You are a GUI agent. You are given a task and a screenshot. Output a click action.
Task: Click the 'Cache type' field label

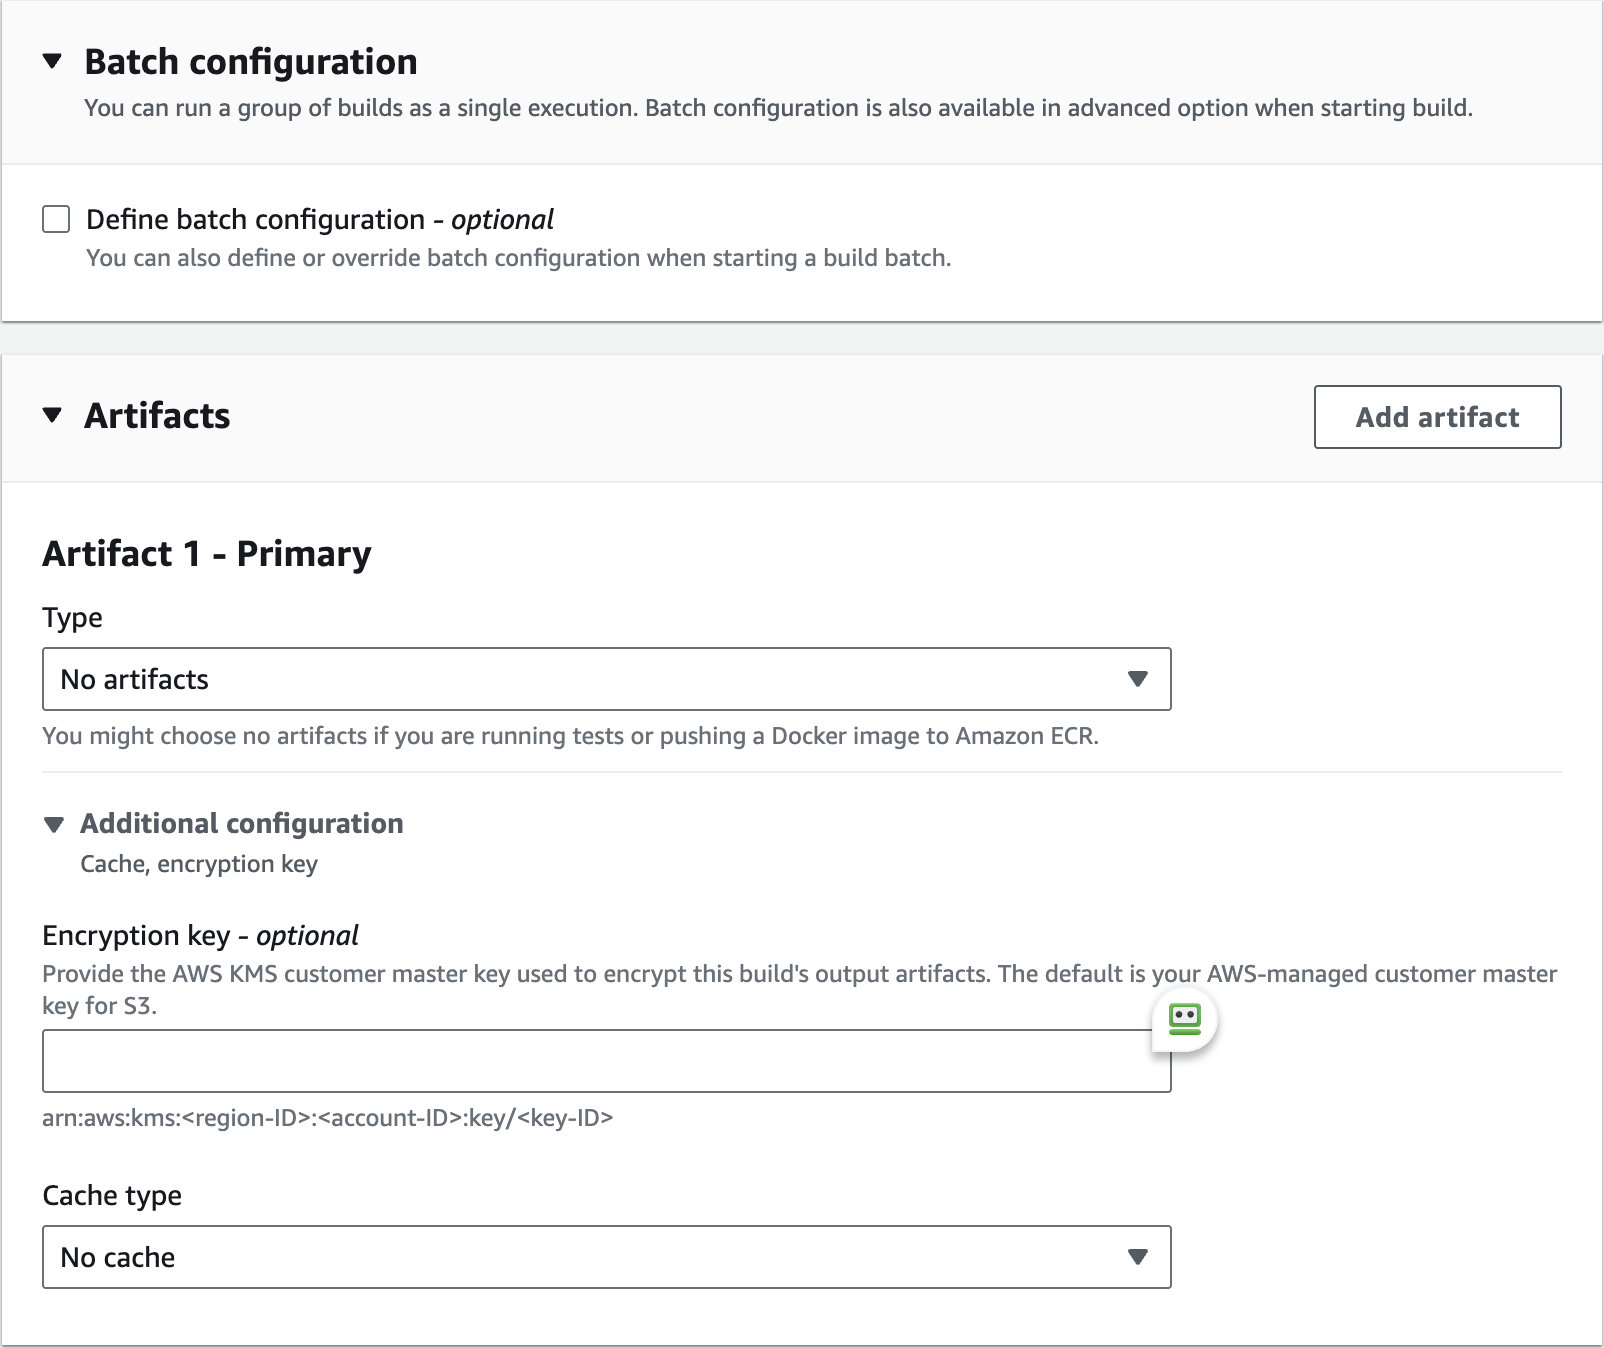point(112,1196)
